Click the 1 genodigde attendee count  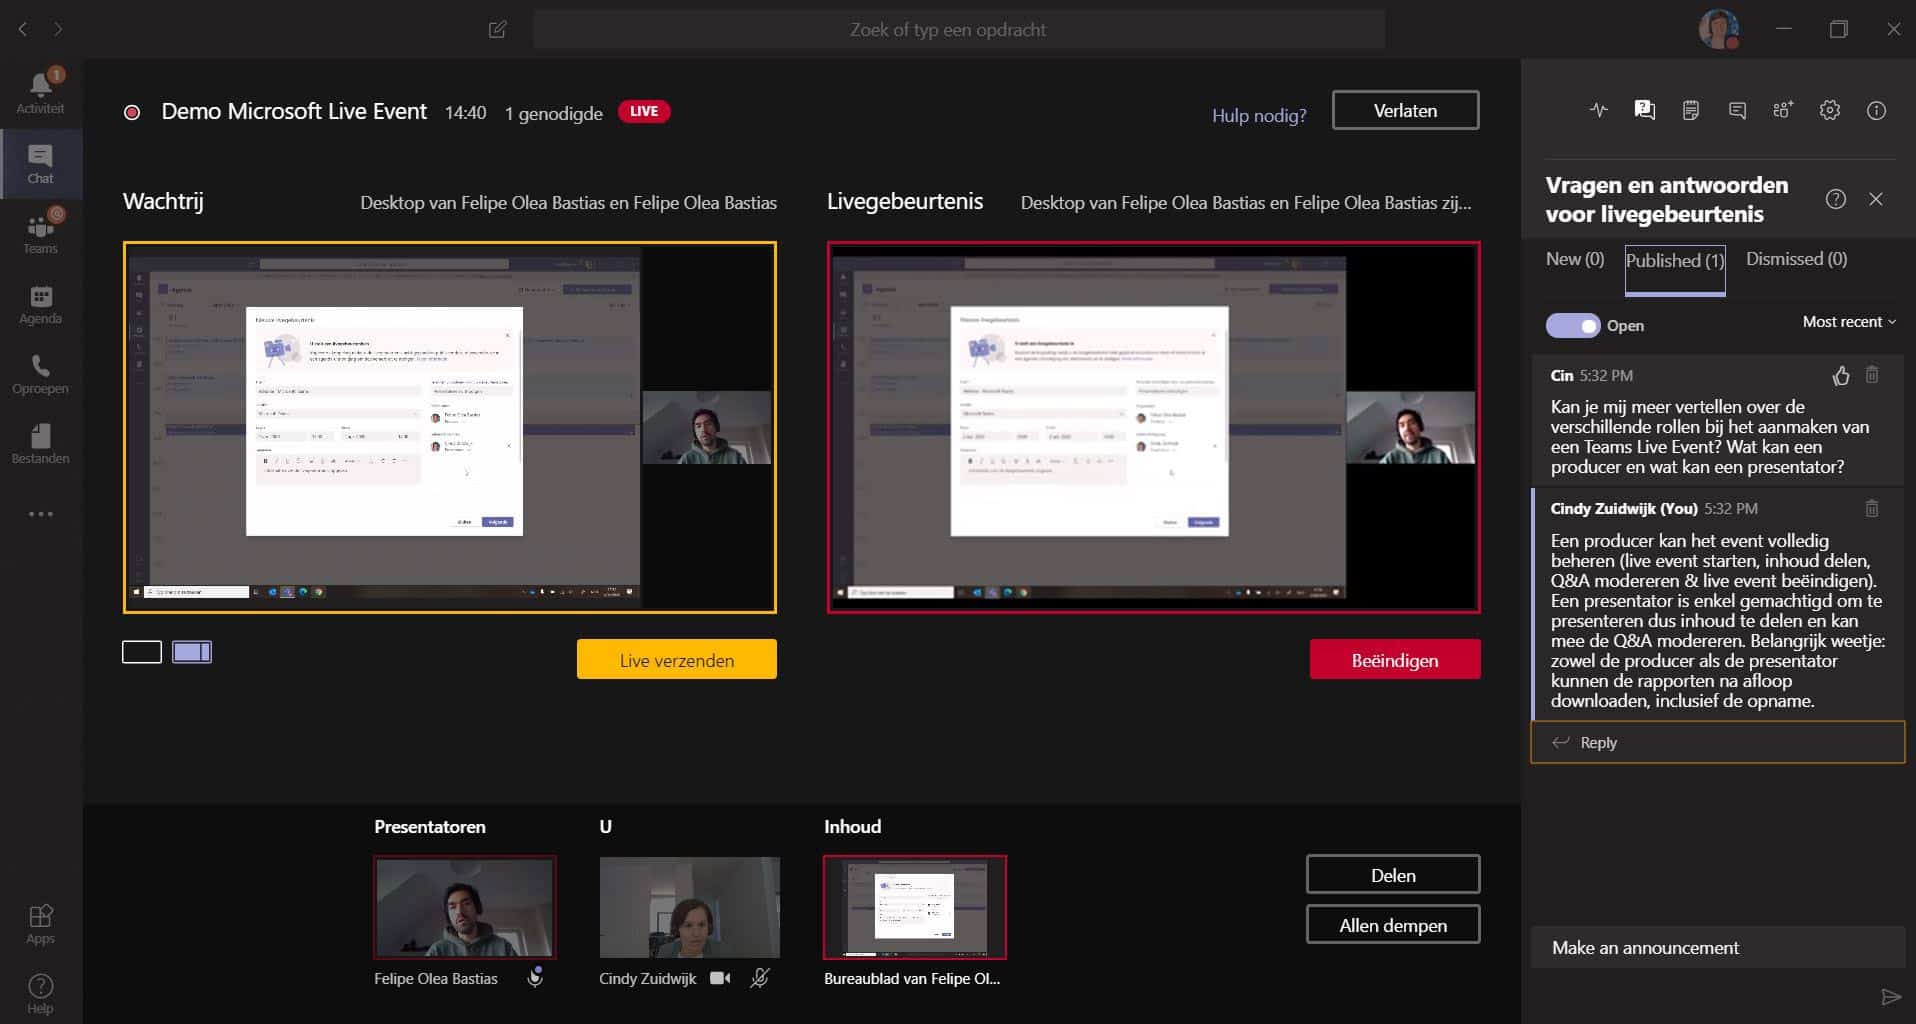pos(553,113)
